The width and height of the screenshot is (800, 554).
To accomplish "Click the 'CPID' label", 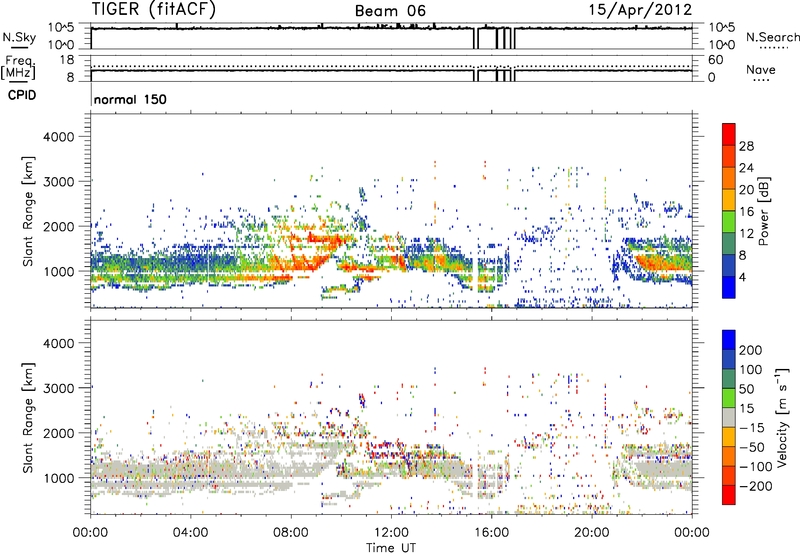I will tap(22, 95).
